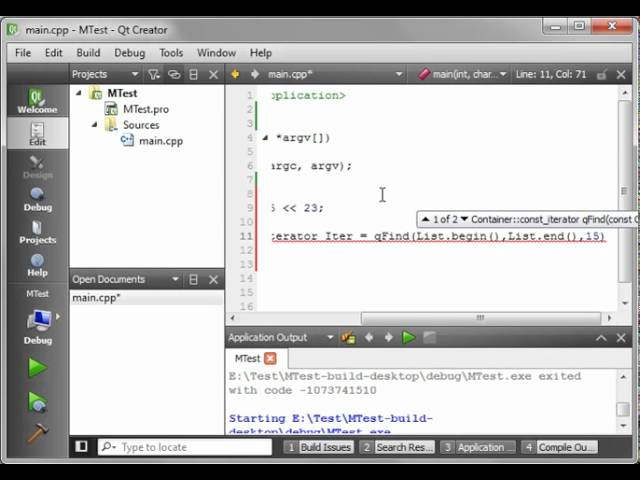Click the Type to locate field

click(x=184, y=447)
